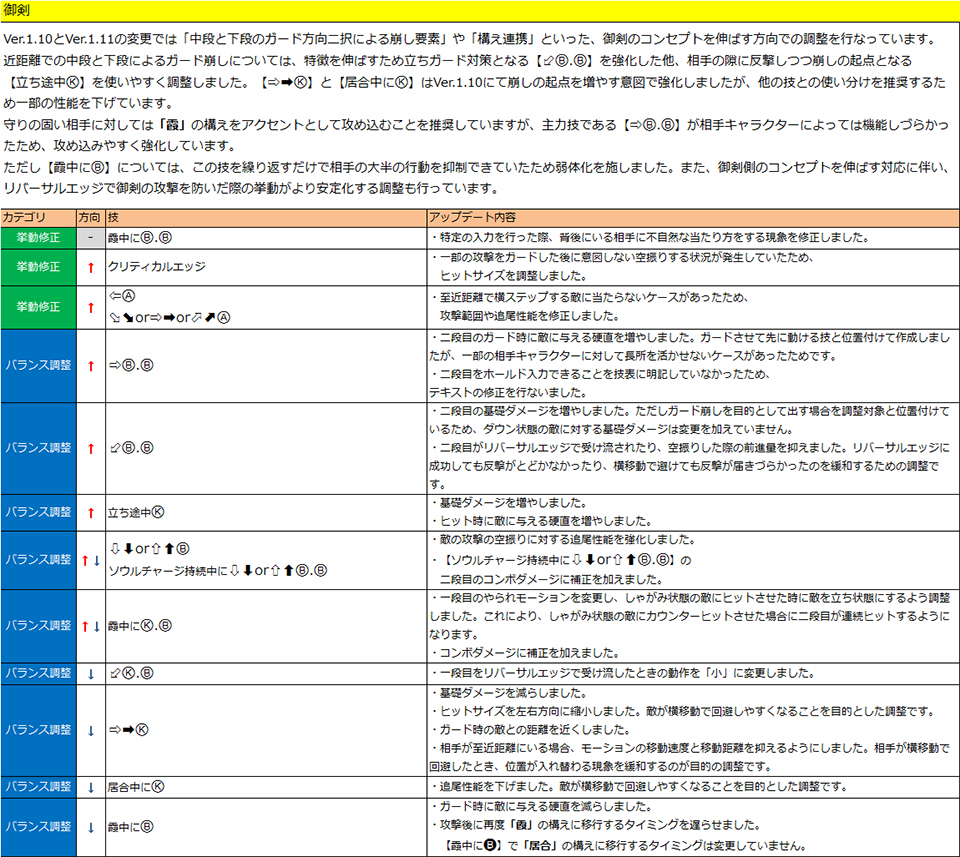Click the red up arrow beside クリティカルエッジ

coord(90,268)
